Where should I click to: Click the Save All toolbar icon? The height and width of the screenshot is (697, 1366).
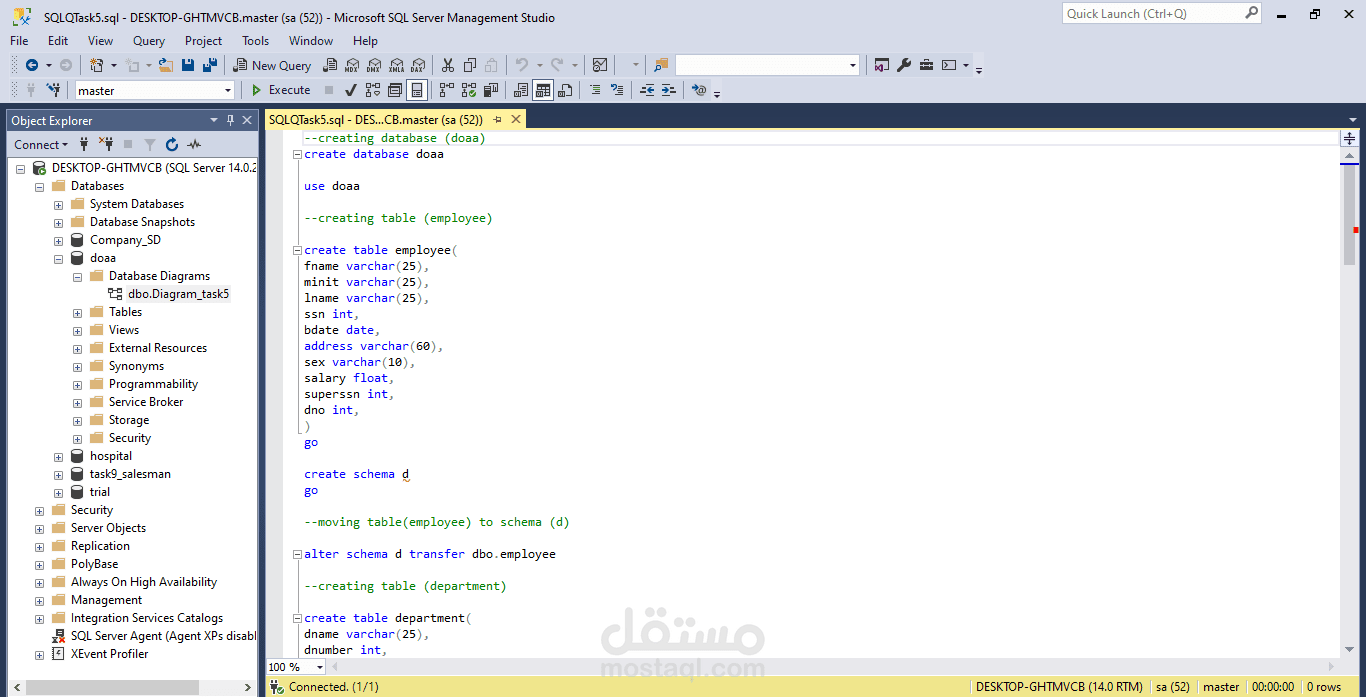210,65
